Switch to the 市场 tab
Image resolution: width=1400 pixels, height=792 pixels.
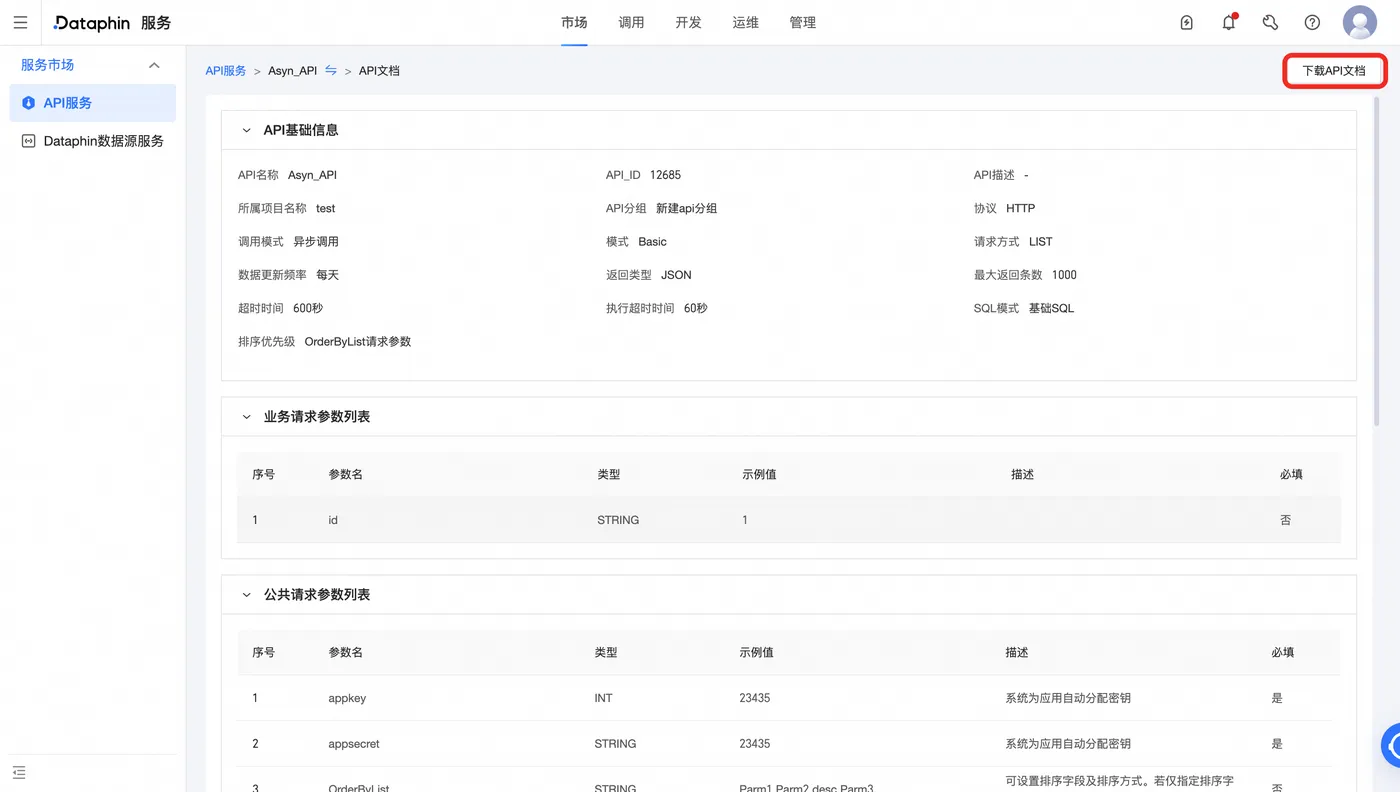(574, 22)
